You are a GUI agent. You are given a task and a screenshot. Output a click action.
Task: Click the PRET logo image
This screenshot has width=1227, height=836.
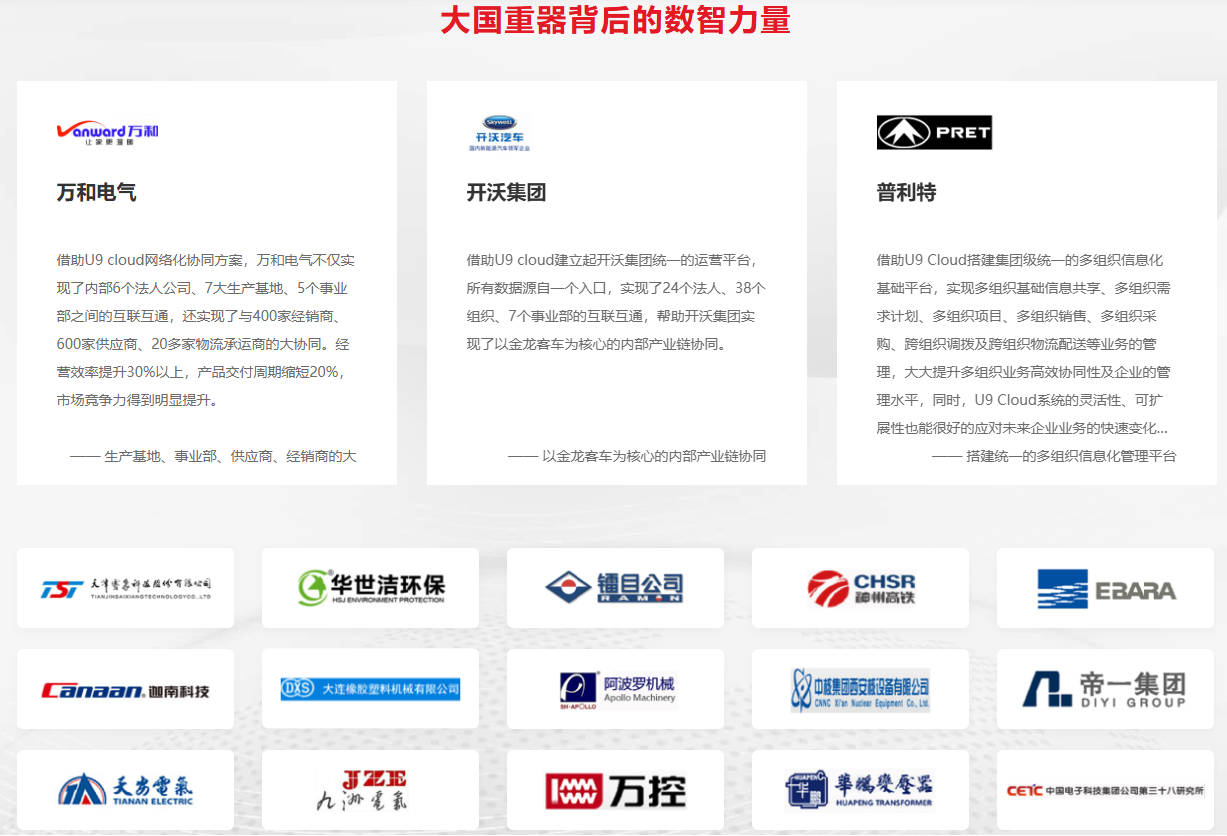coord(934,133)
